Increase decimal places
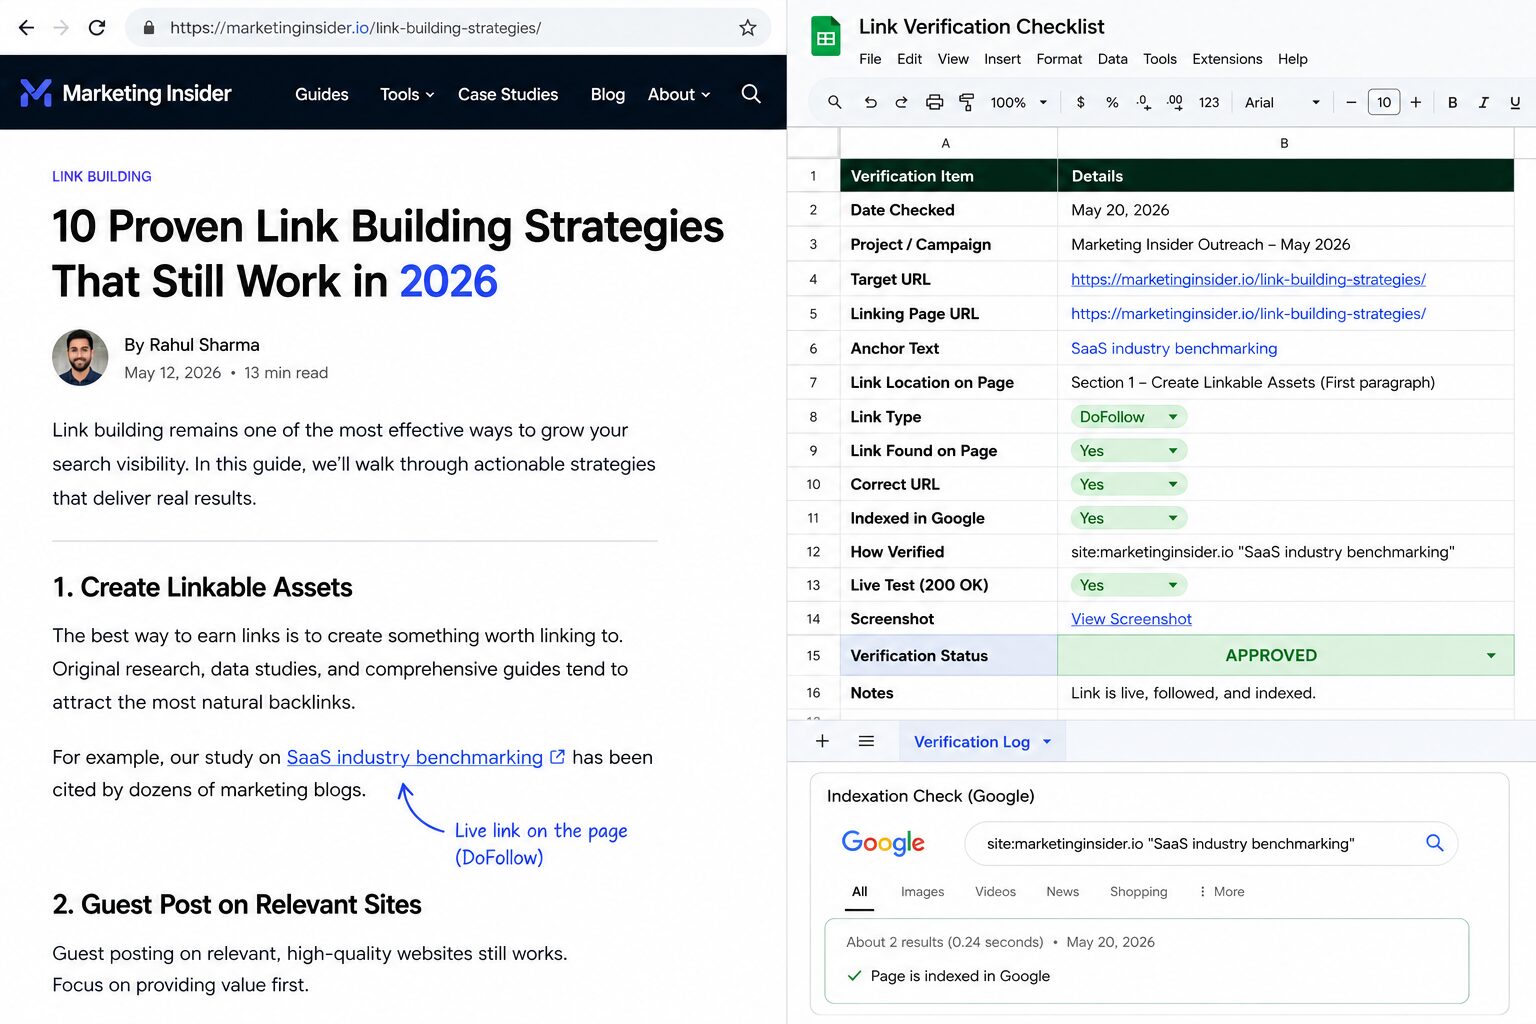Image resolution: width=1536 pixels, height=1024 pixels. [1175, 102]
